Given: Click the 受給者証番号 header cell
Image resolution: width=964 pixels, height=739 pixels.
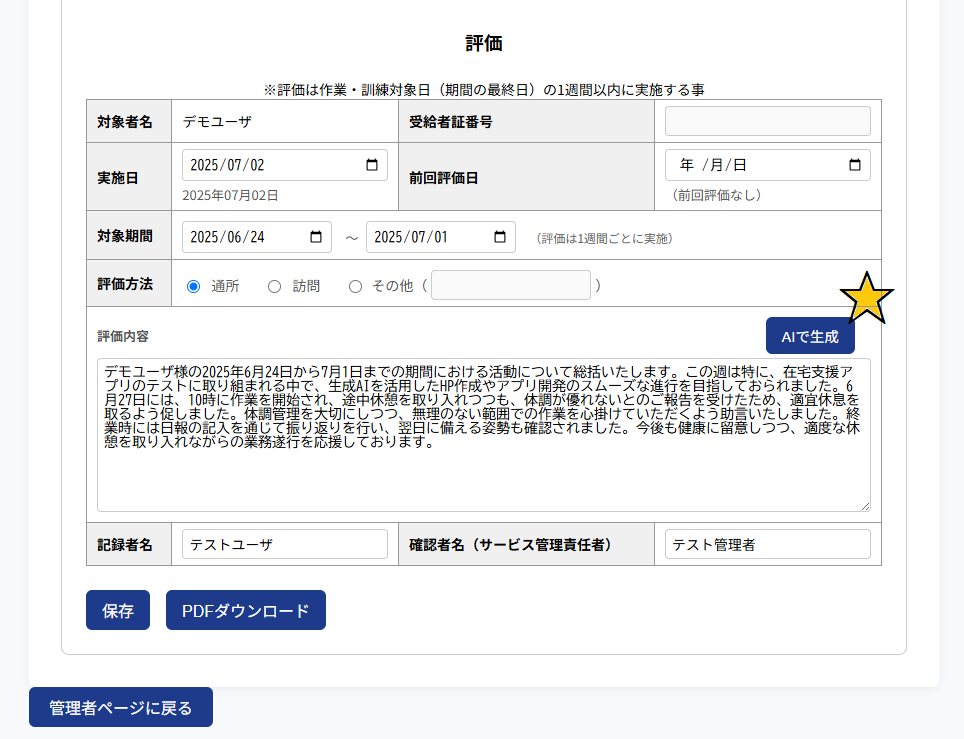Looking at the screenshot, I should (526, 122).
